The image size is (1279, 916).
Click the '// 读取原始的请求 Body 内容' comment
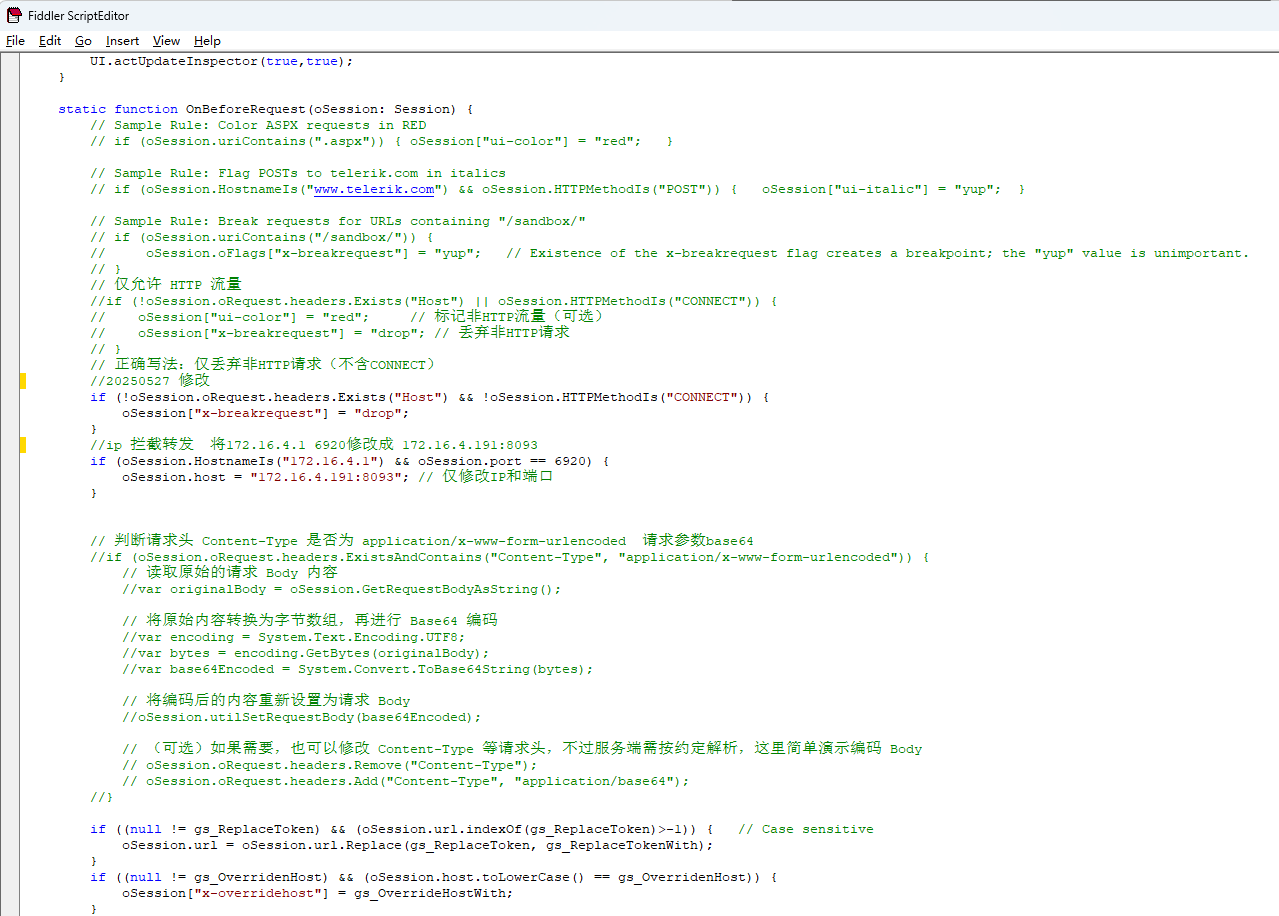[230, 573]
